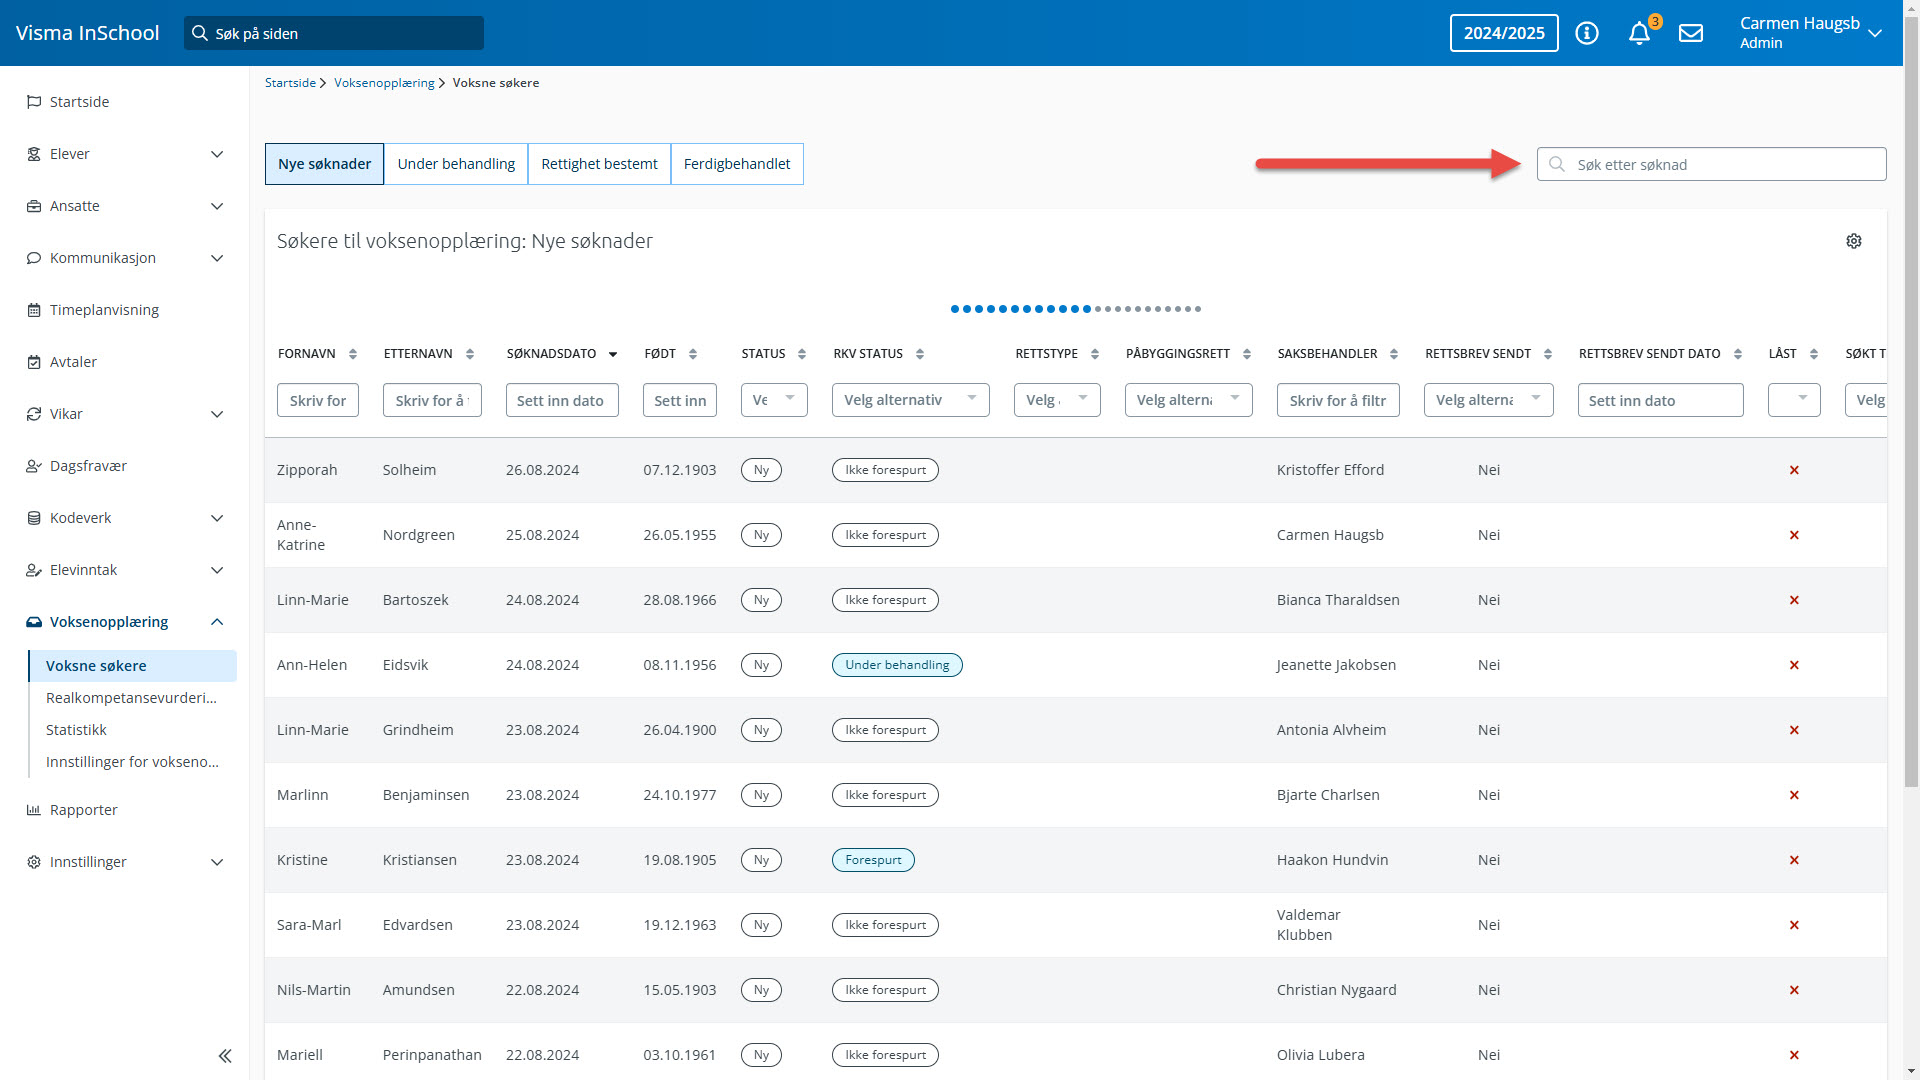Click the 2024/2025 school year button
Image resolution: width=1920 pixels, height=1080 pixels.
coord(1504,33)
